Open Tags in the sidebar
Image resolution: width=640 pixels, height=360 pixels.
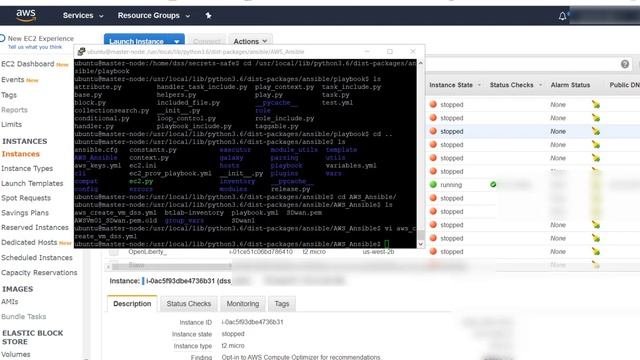click(x=9, y=95)
